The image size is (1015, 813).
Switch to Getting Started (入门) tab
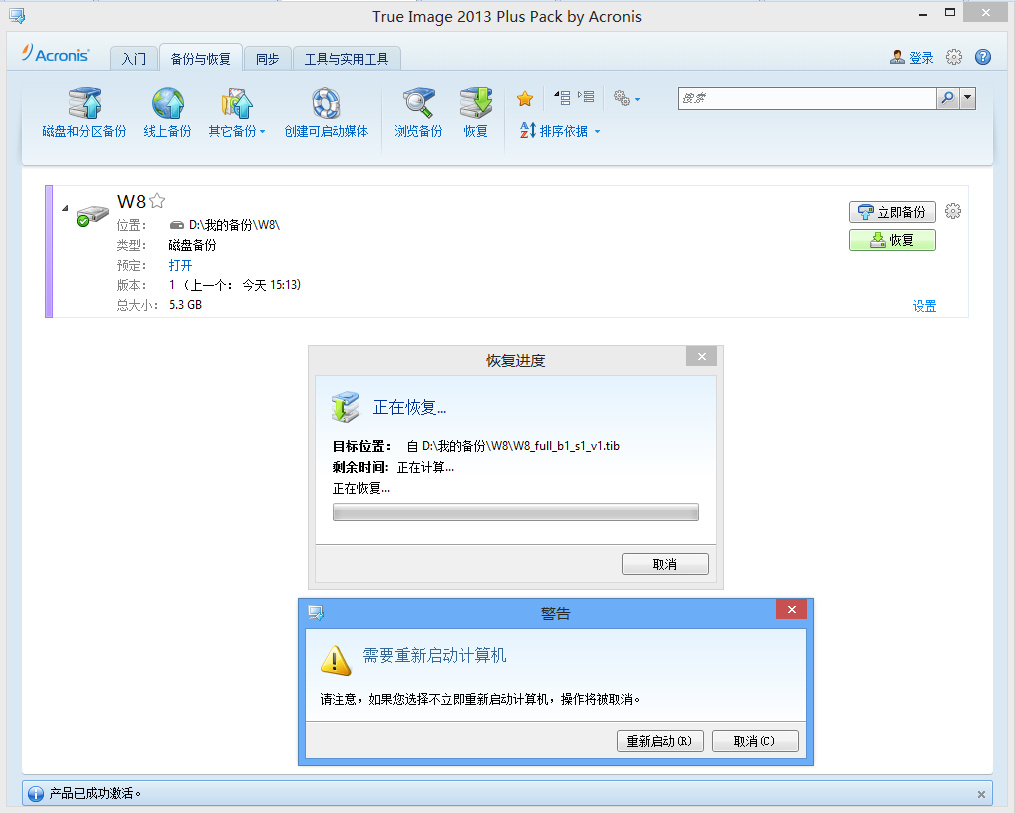[x=133, y=59]
